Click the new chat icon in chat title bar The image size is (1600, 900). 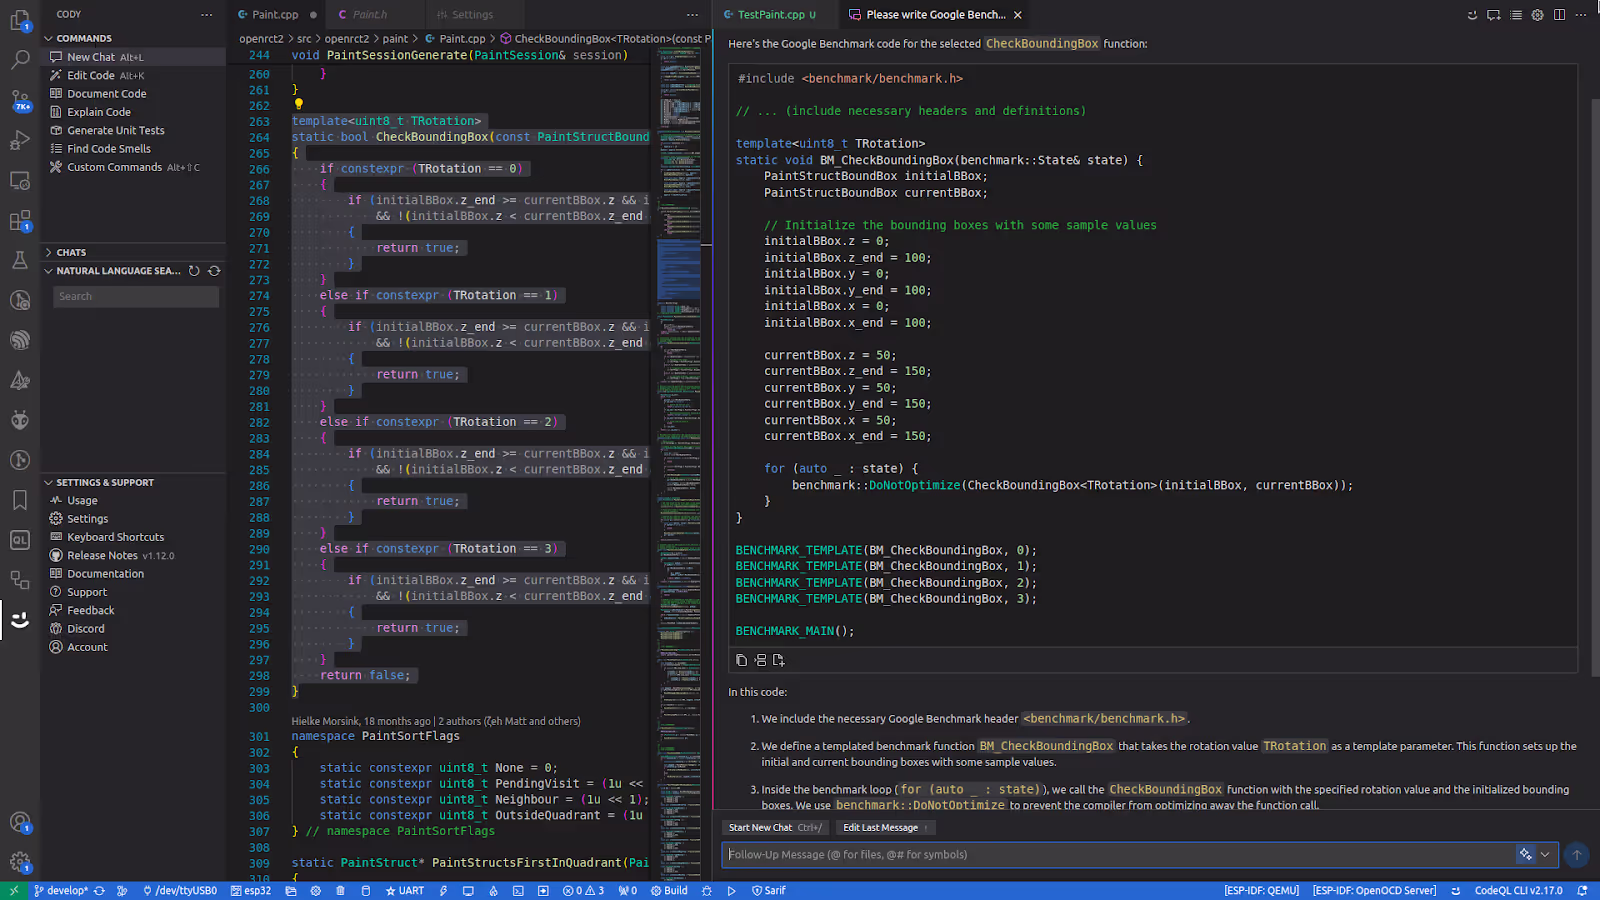(x=1494, y=15)
